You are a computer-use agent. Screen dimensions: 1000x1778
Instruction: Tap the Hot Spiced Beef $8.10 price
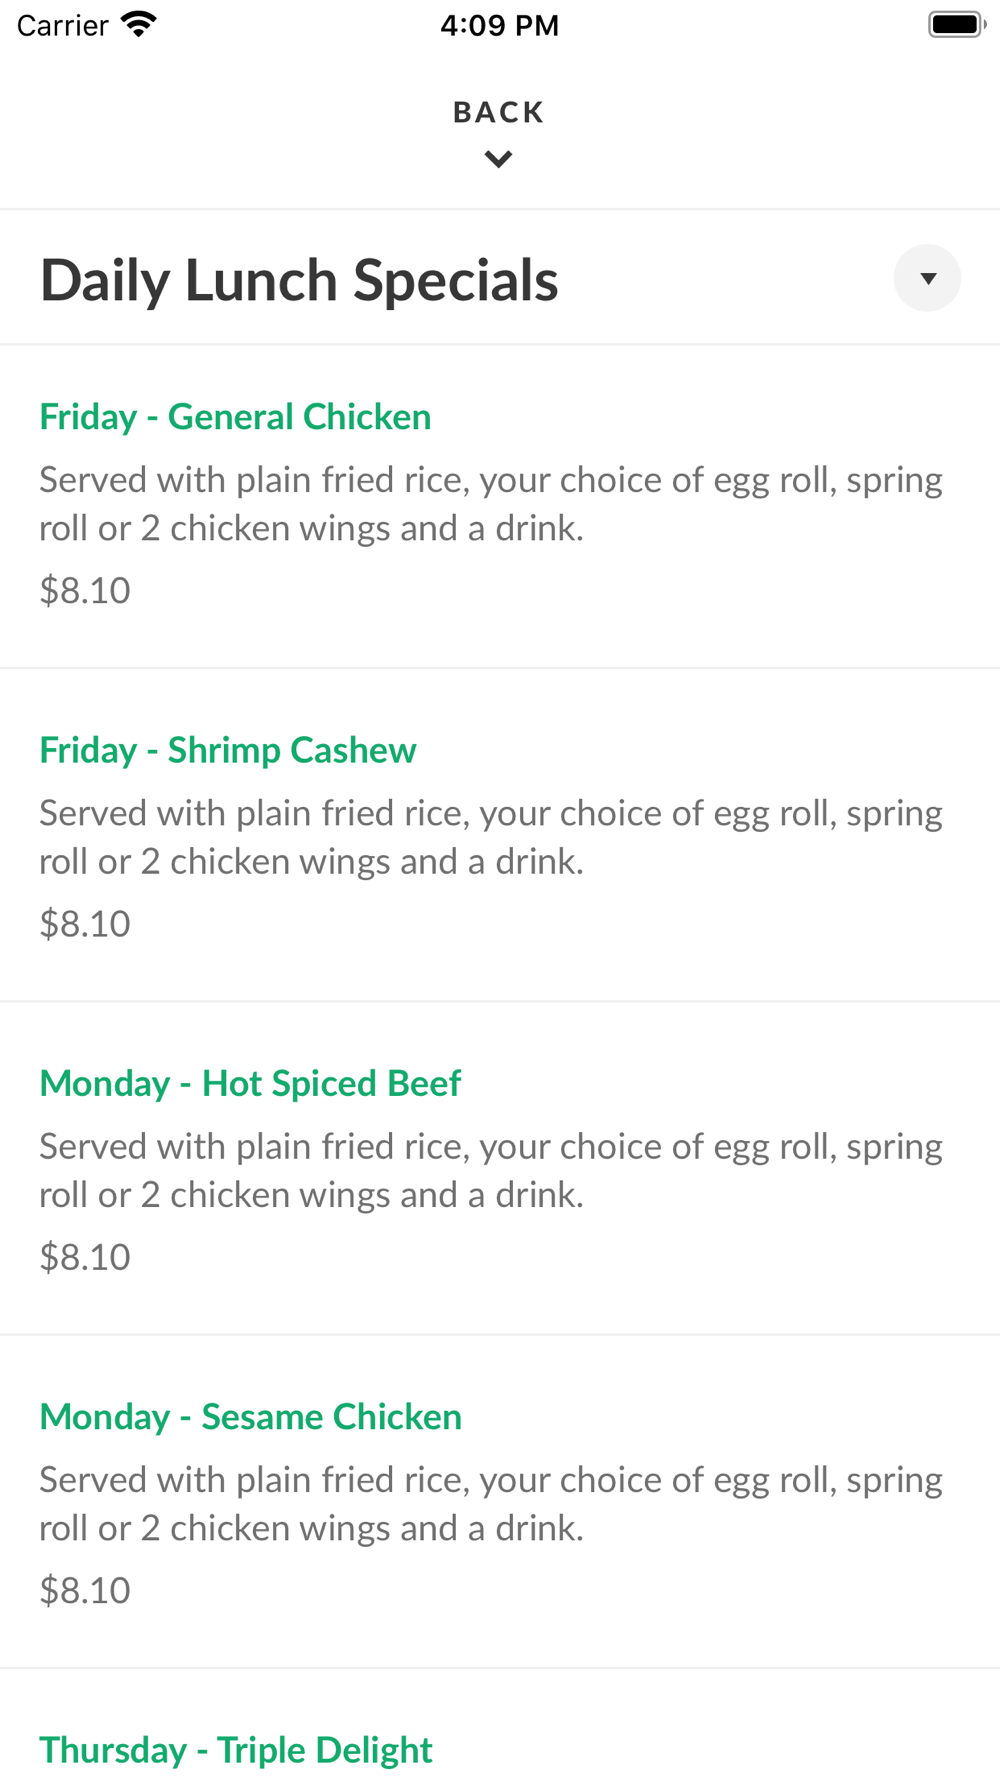point(85,1257)
